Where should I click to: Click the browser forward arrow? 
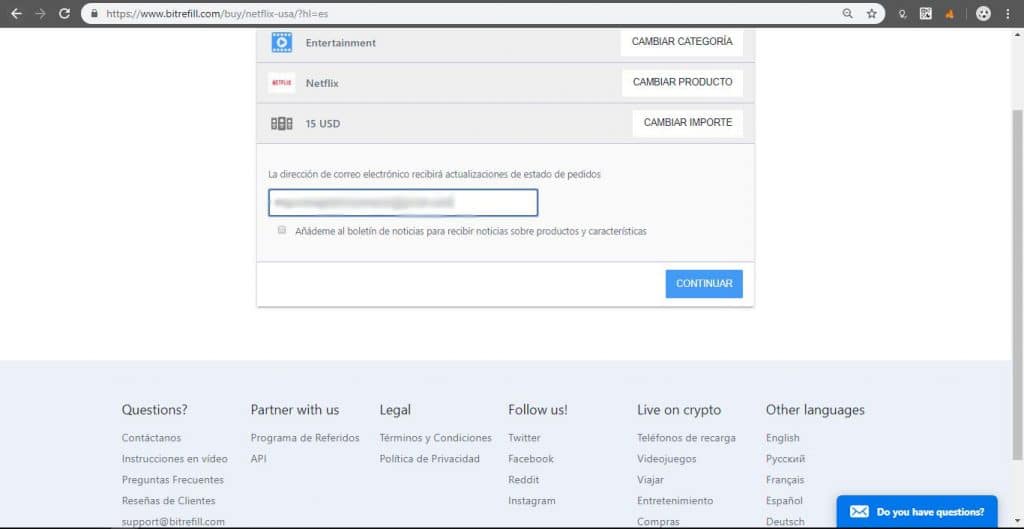40,13
